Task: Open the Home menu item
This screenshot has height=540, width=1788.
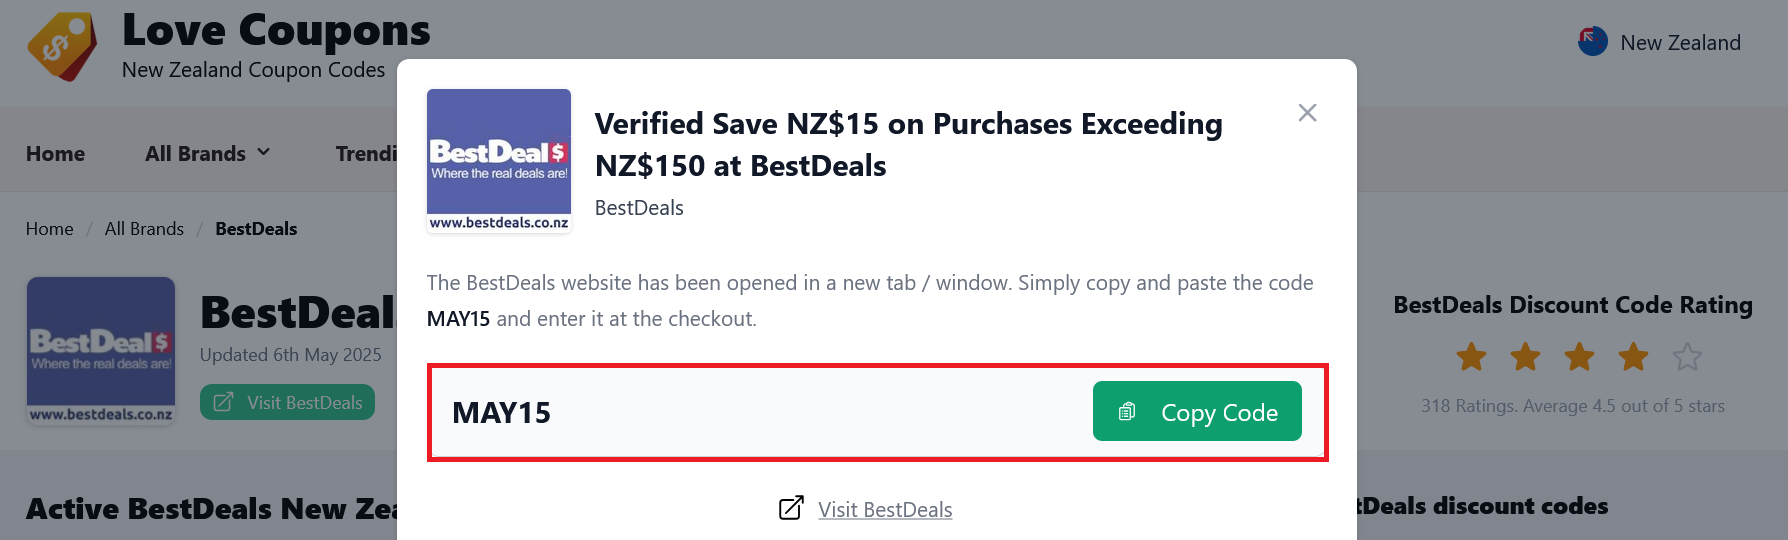Action: click(x=56, y=154)
